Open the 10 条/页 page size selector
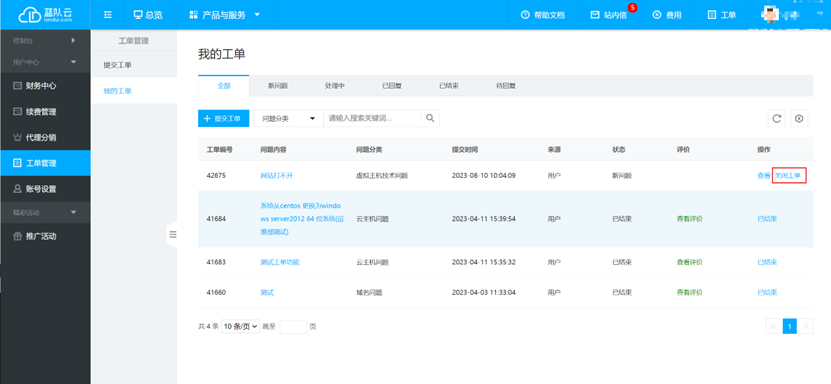Viewport: 831px width, 384px height. pyautogui.click(x=240, y=327)
